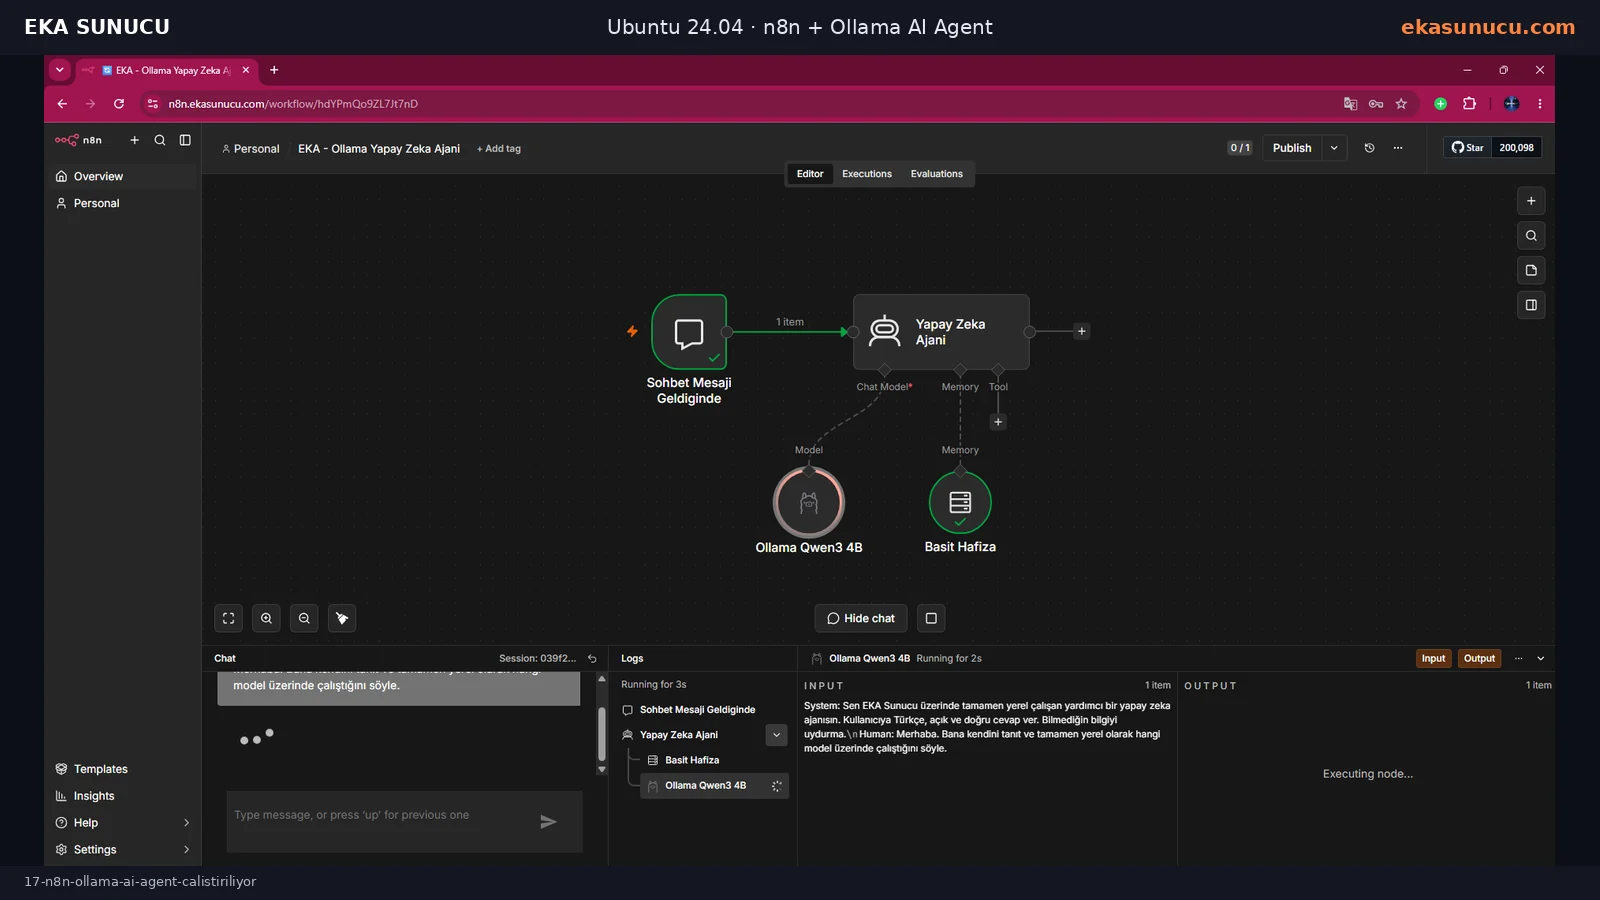Toggle the Output pane button
Screen dimensions: 1600x900
[x=1479, y=659]
